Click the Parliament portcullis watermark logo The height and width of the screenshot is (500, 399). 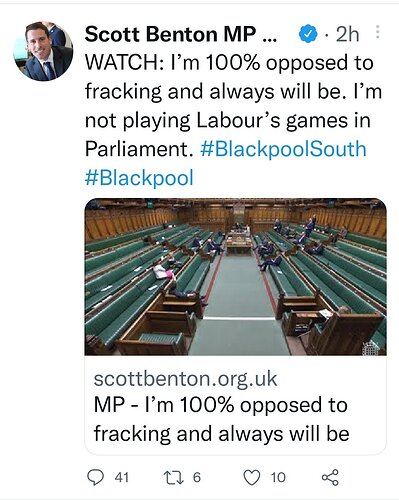370,347
